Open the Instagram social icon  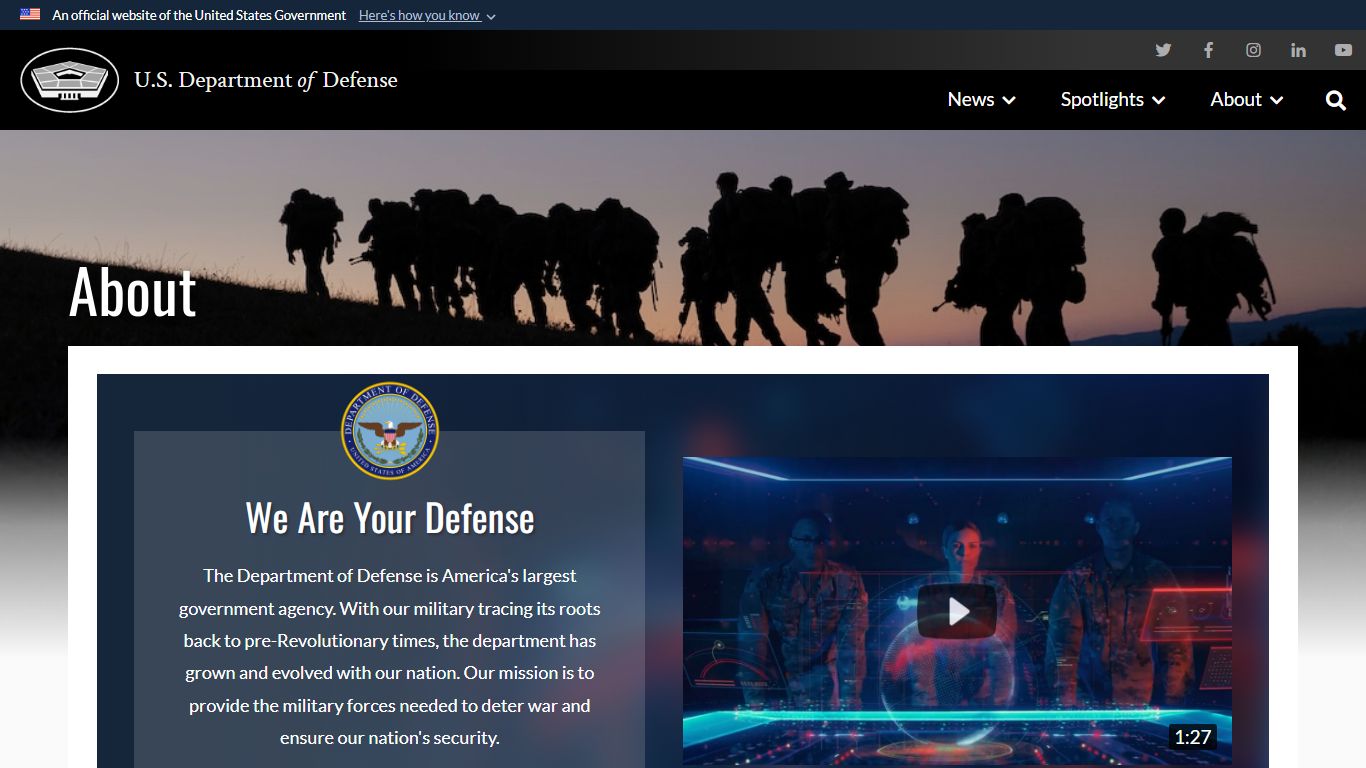1253,50
